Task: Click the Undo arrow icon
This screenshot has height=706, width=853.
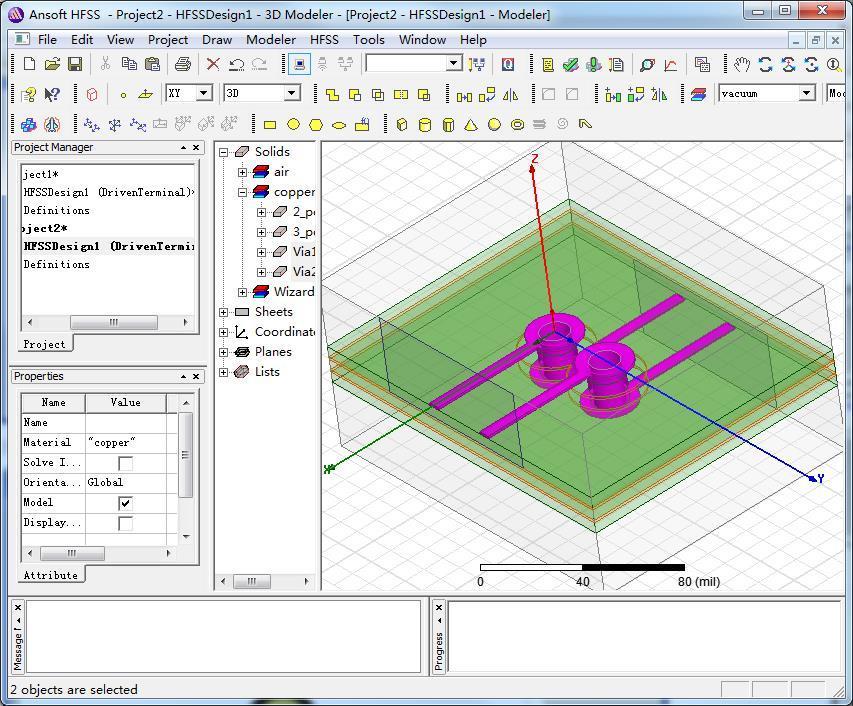Action: pyautogui.click(x=236, y=64)
